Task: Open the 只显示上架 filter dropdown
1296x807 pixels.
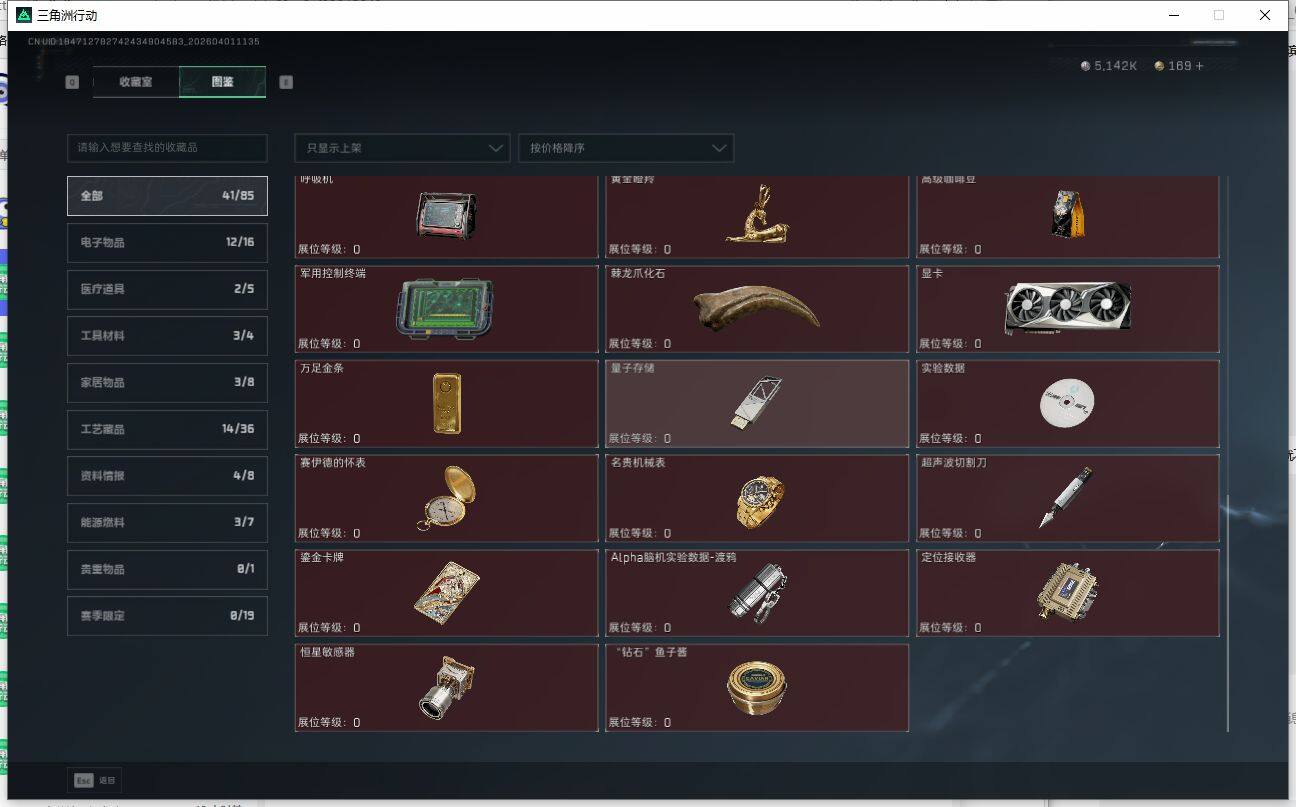Action: tap(402, 148)
